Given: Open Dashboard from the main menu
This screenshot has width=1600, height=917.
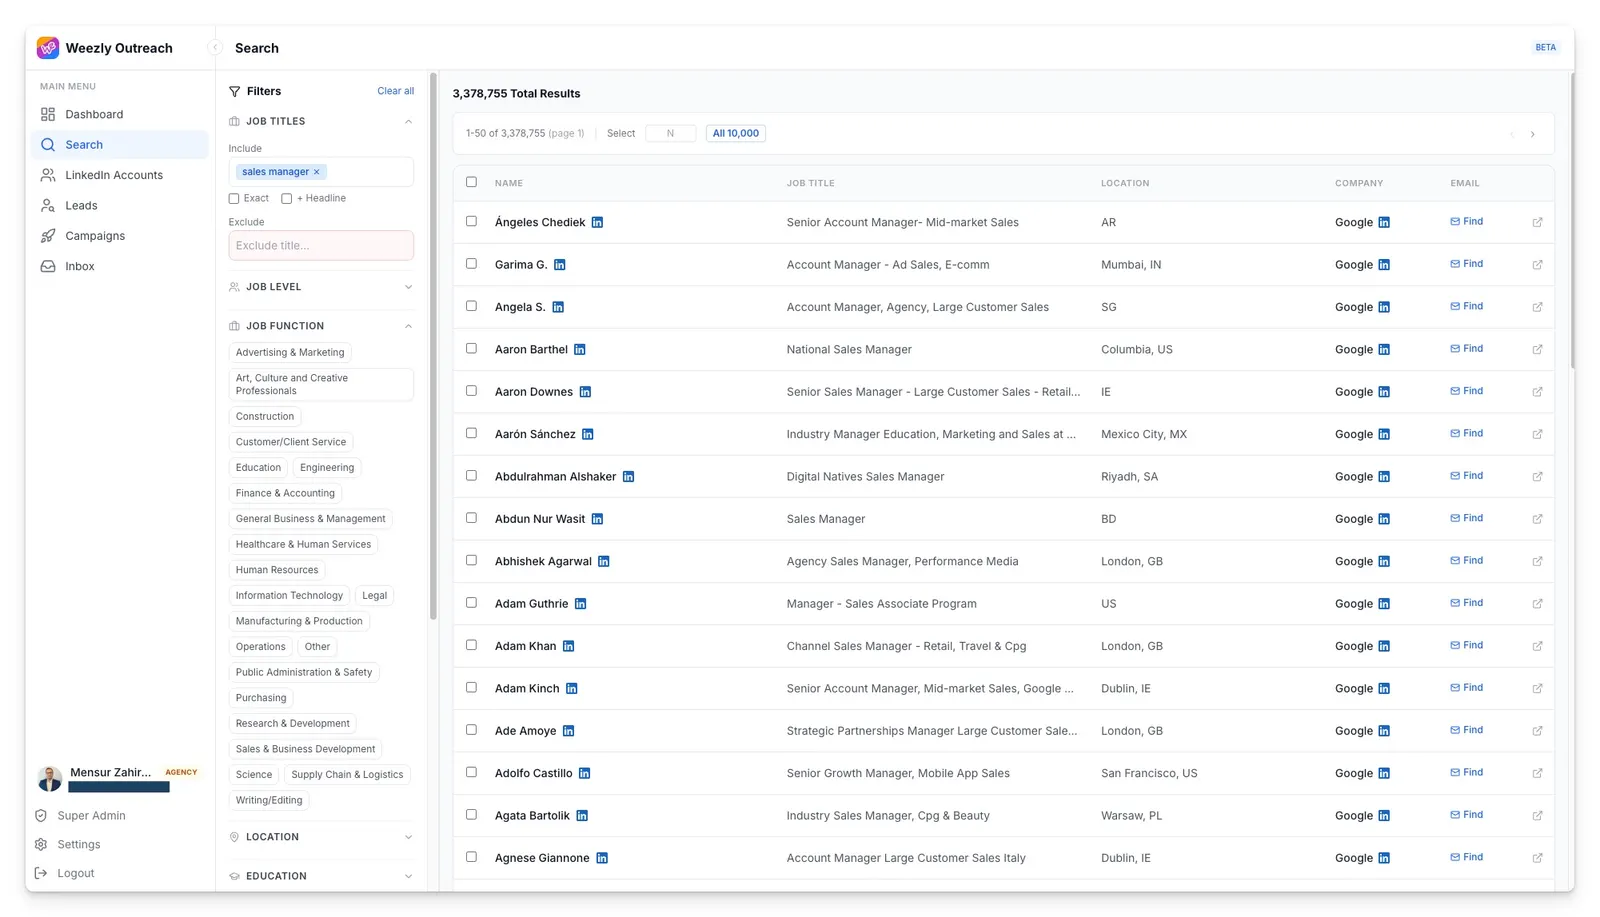Looking at the screenshot, I should [120, 114].
